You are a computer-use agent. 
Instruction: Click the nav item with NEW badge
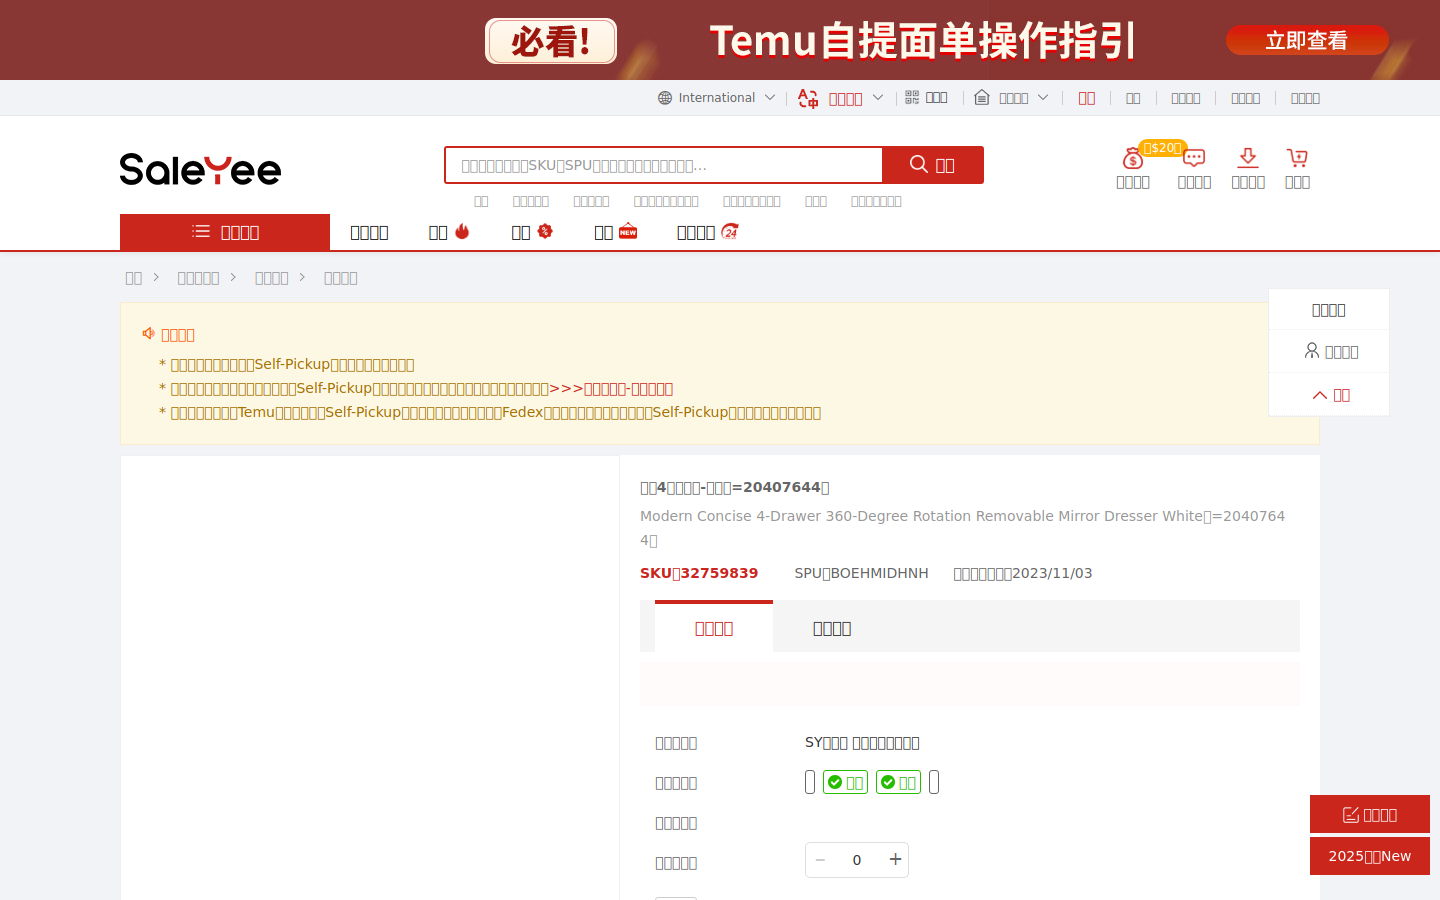pos(615,232)
